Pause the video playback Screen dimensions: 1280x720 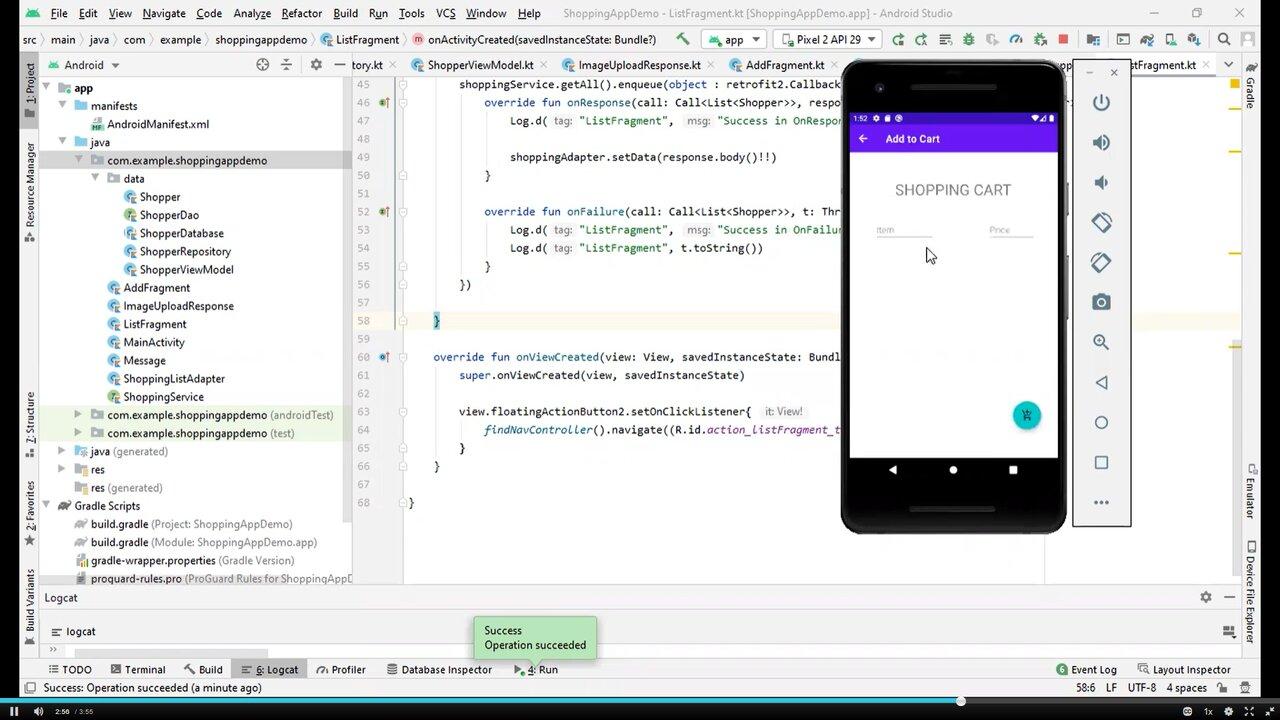coord(14,711)
